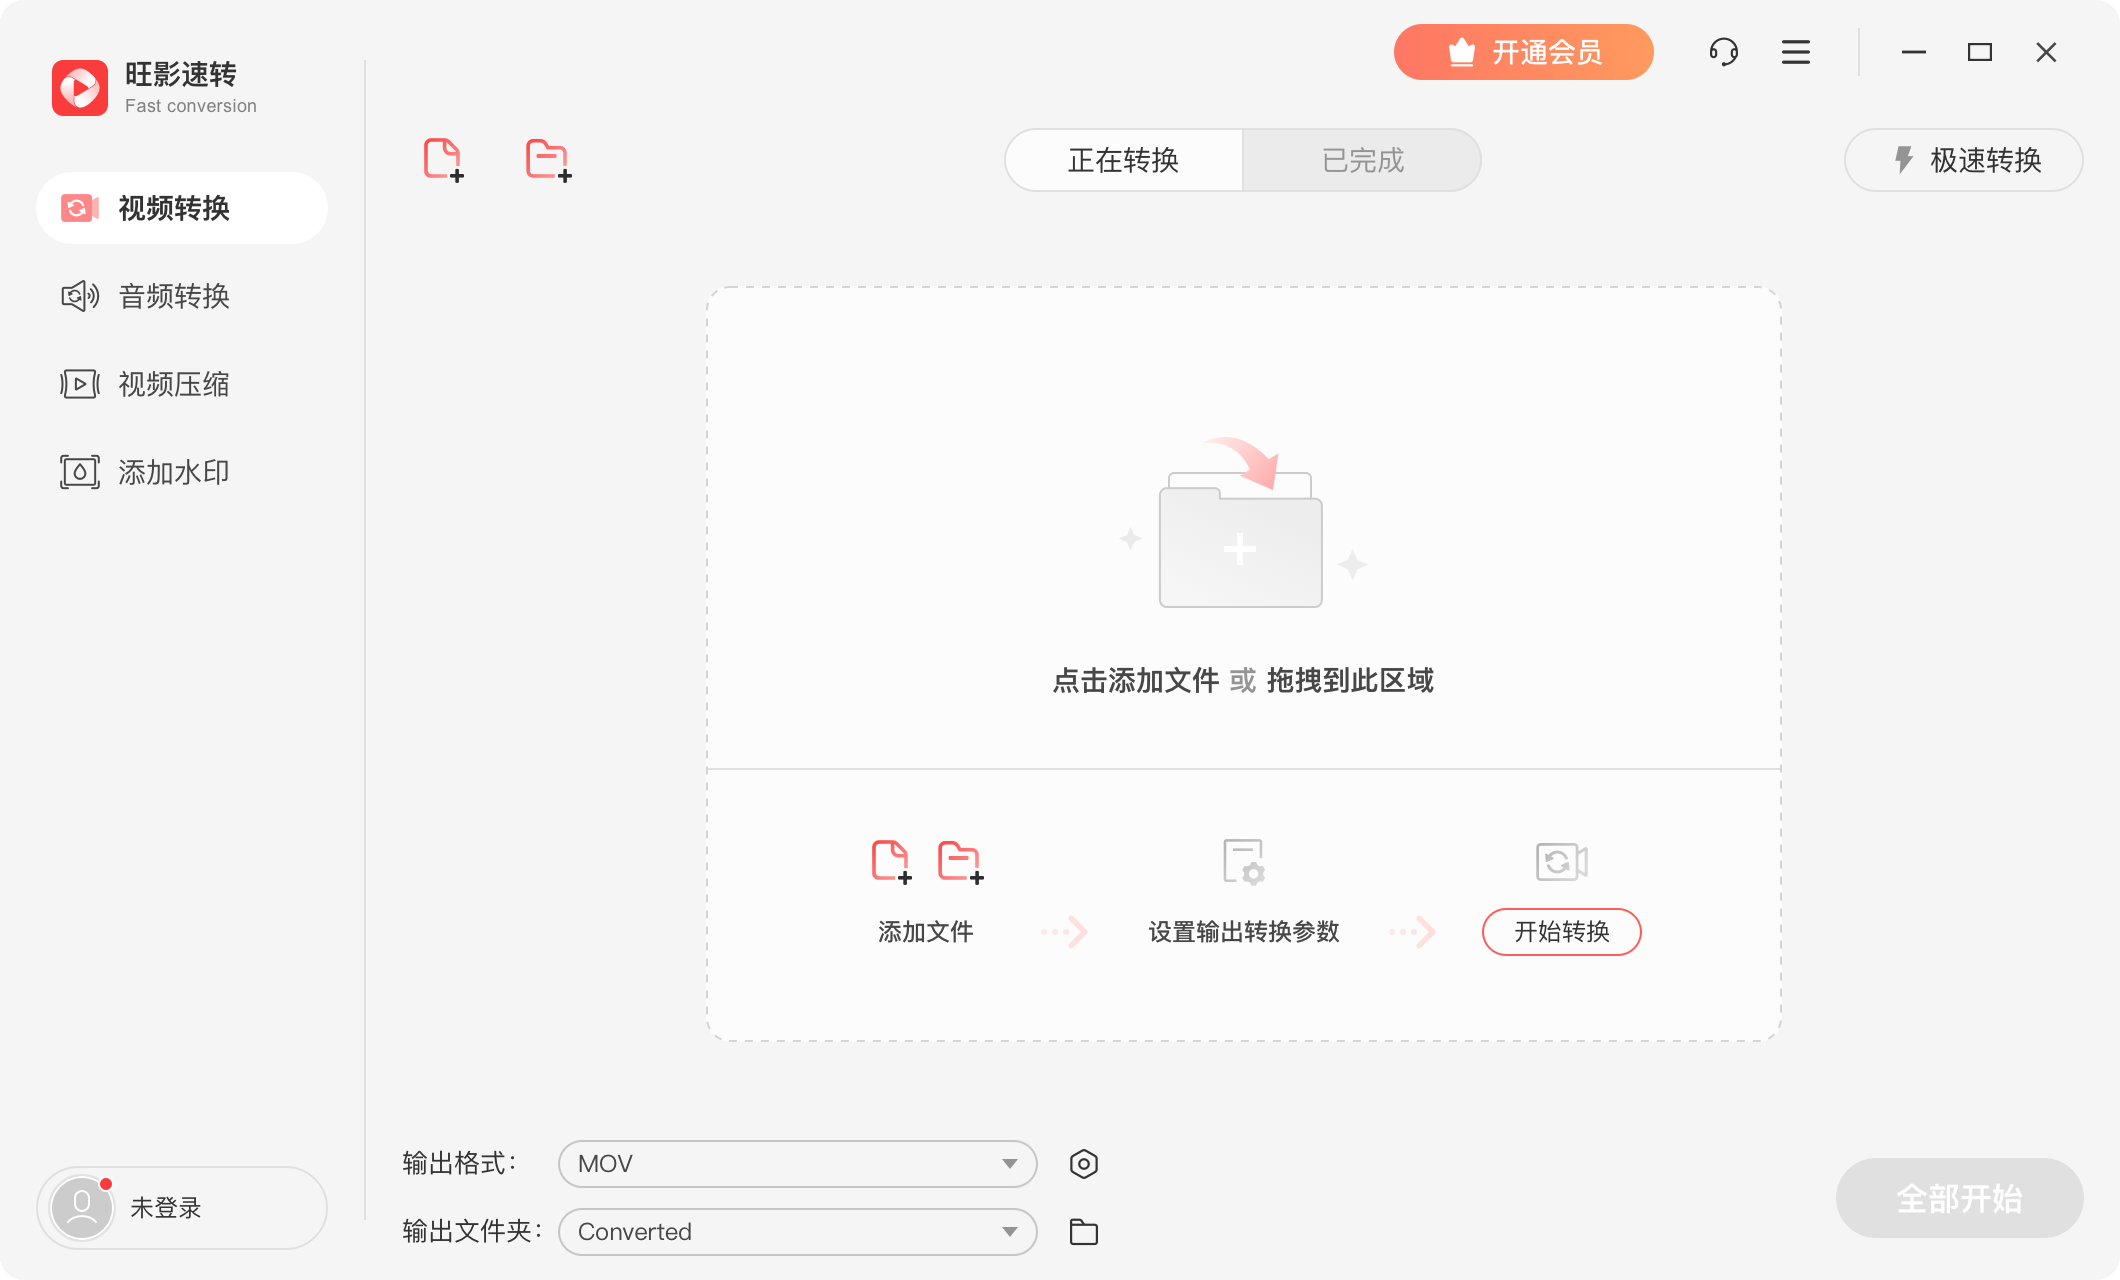Click the output format settings gear icon
2120x1280 pixels.
point(1084,1163)
